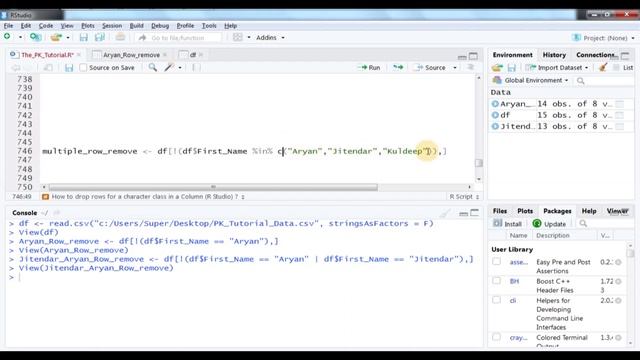The image size is (640, 360).
Task: Check the asse... package checkbox
Action: pos(496,262)
